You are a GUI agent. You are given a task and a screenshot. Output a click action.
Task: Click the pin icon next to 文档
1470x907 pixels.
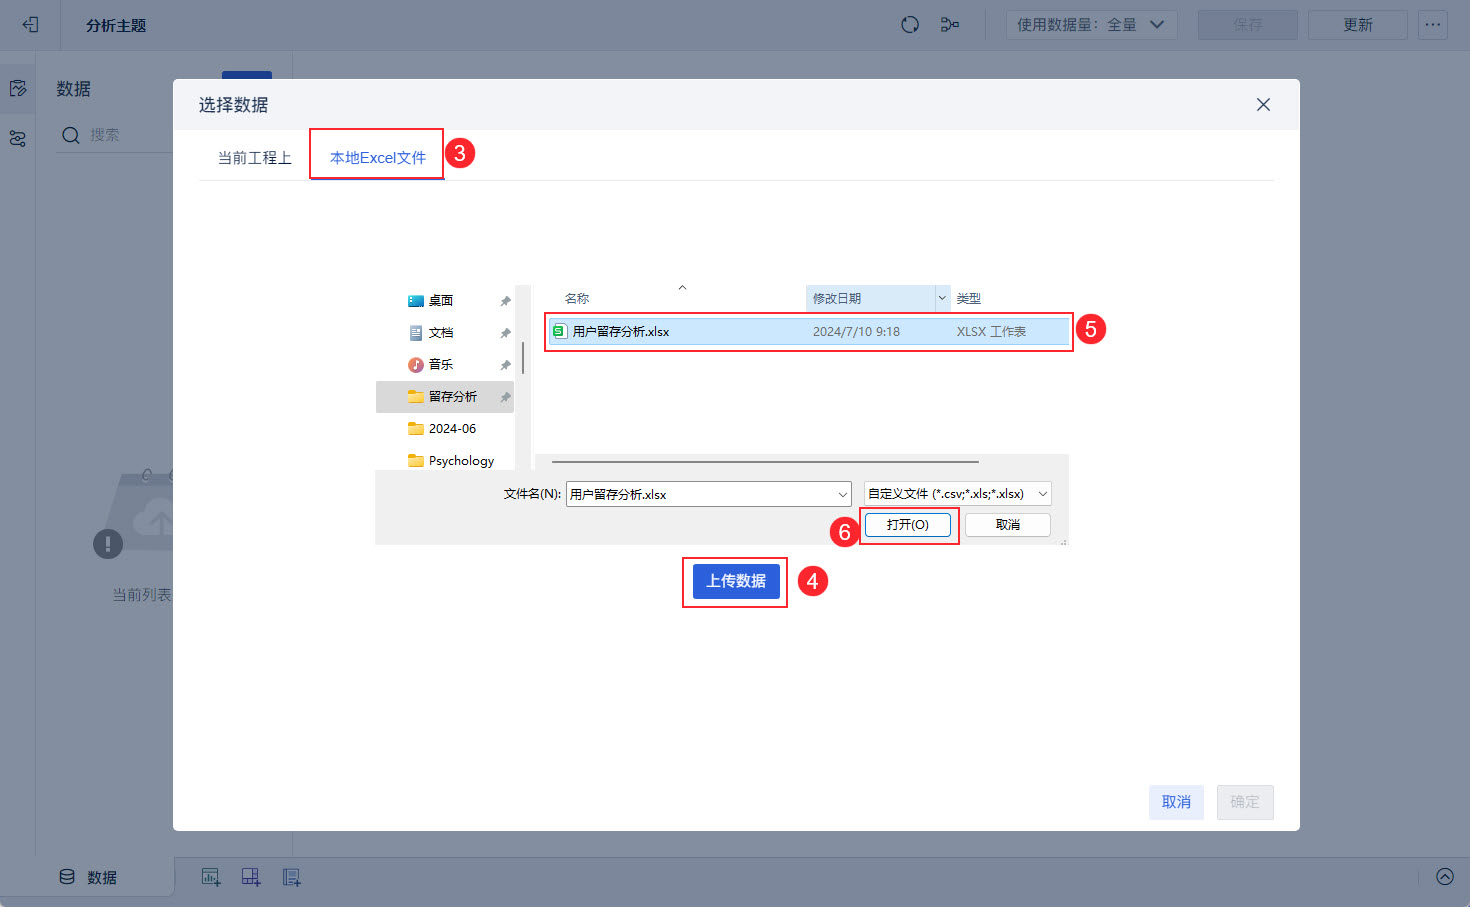pos(505,333)
